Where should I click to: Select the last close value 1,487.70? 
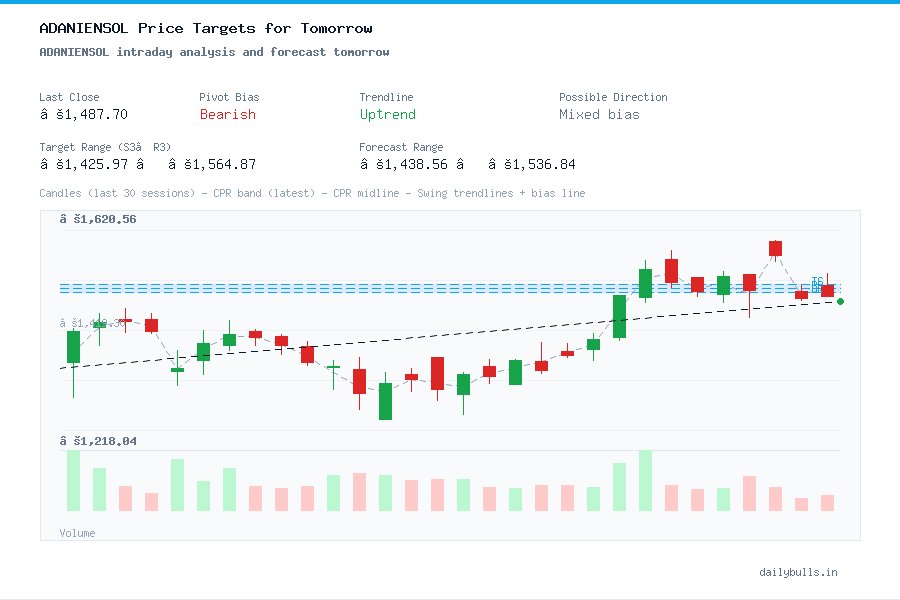84,114
